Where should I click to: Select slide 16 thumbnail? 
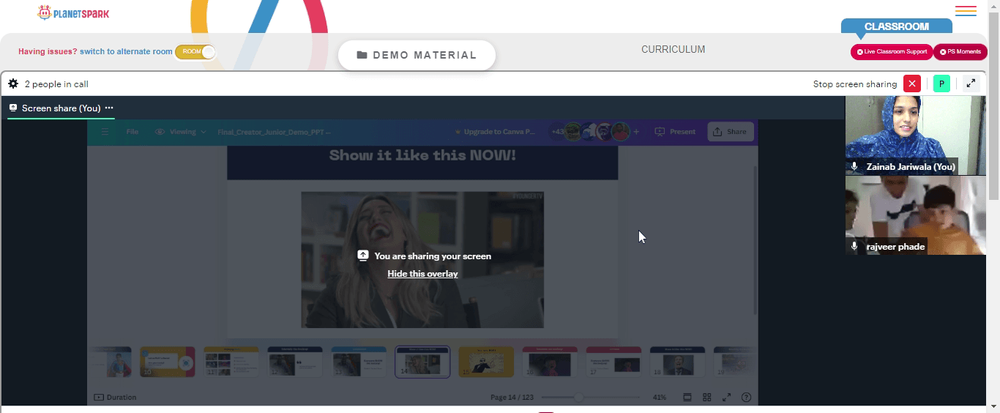tap(550, 362)
